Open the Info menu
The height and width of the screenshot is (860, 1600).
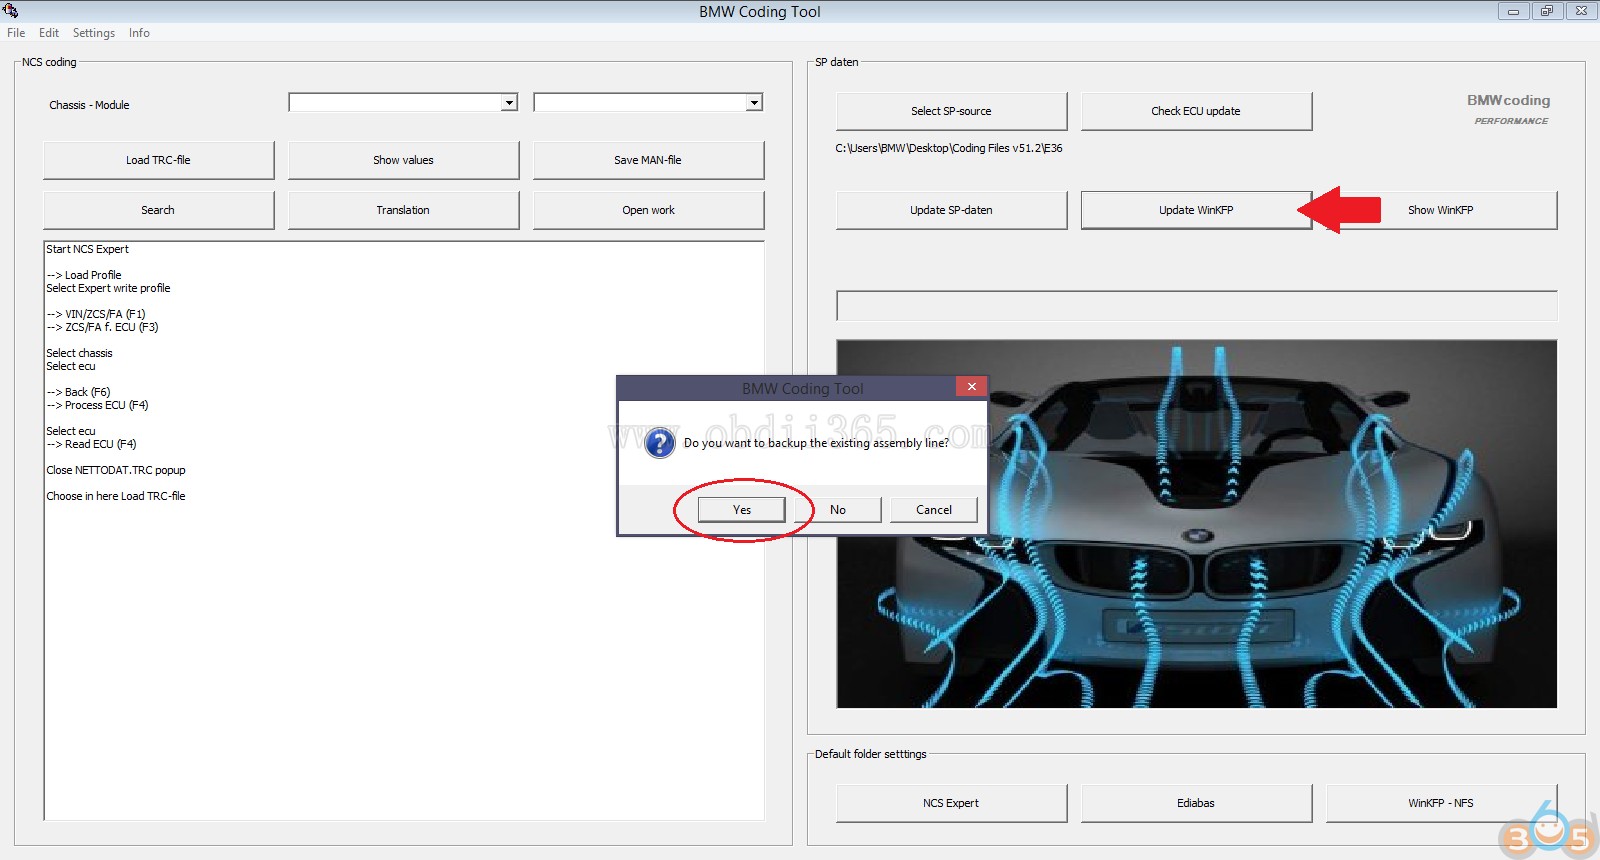tap(139, 33)
